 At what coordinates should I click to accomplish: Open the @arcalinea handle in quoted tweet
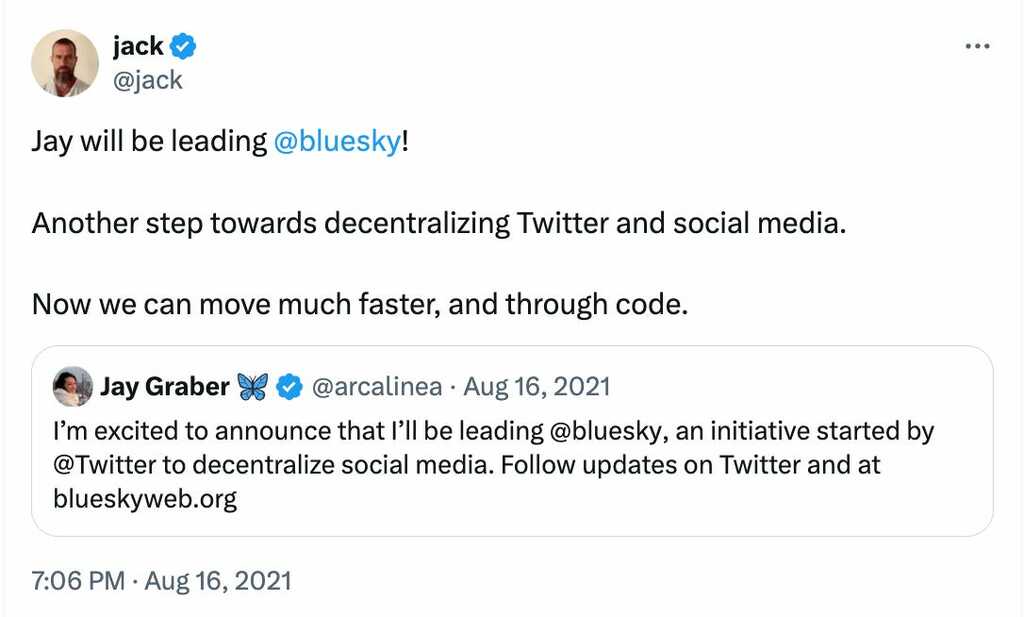(x=373, y=387)
